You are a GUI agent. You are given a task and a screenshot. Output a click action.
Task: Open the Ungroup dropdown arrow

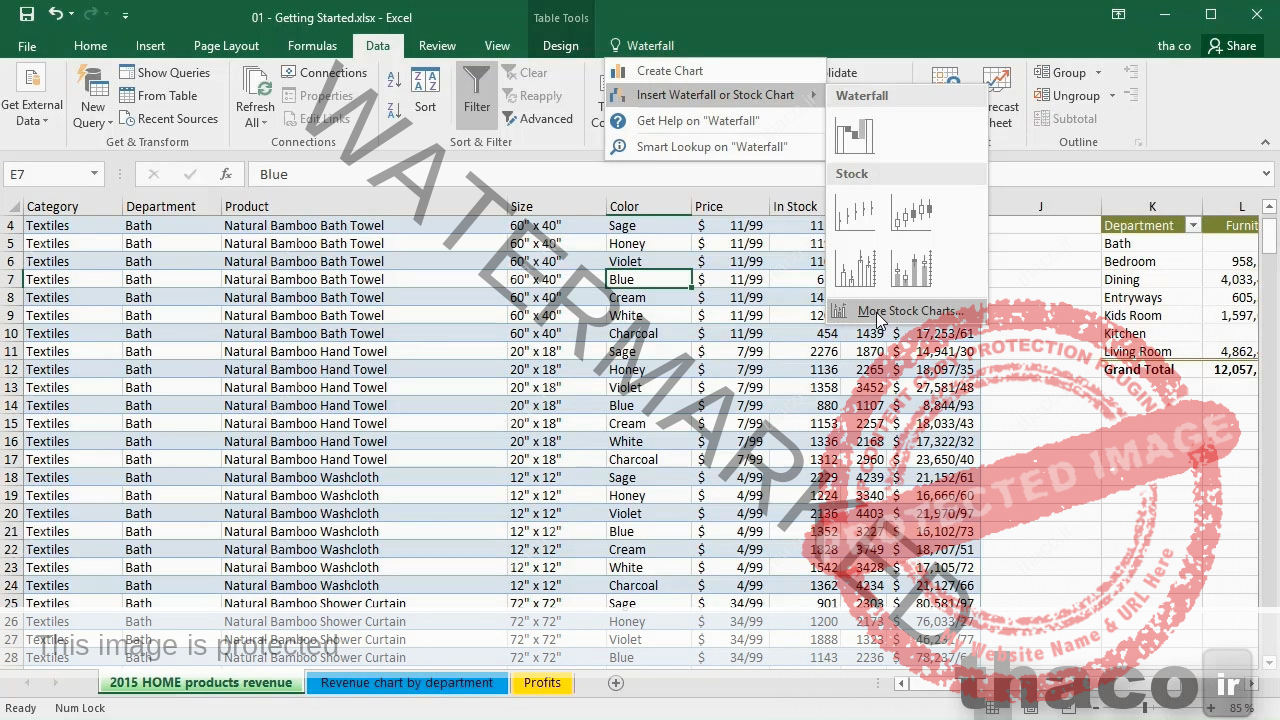coord(1112,95)
